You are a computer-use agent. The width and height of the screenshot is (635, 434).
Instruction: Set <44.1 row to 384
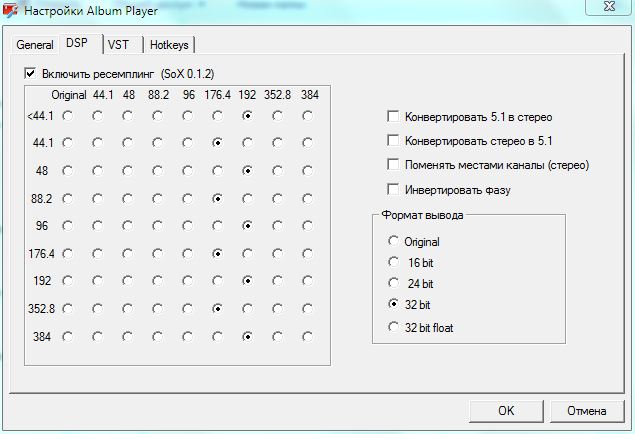point(307,116)
